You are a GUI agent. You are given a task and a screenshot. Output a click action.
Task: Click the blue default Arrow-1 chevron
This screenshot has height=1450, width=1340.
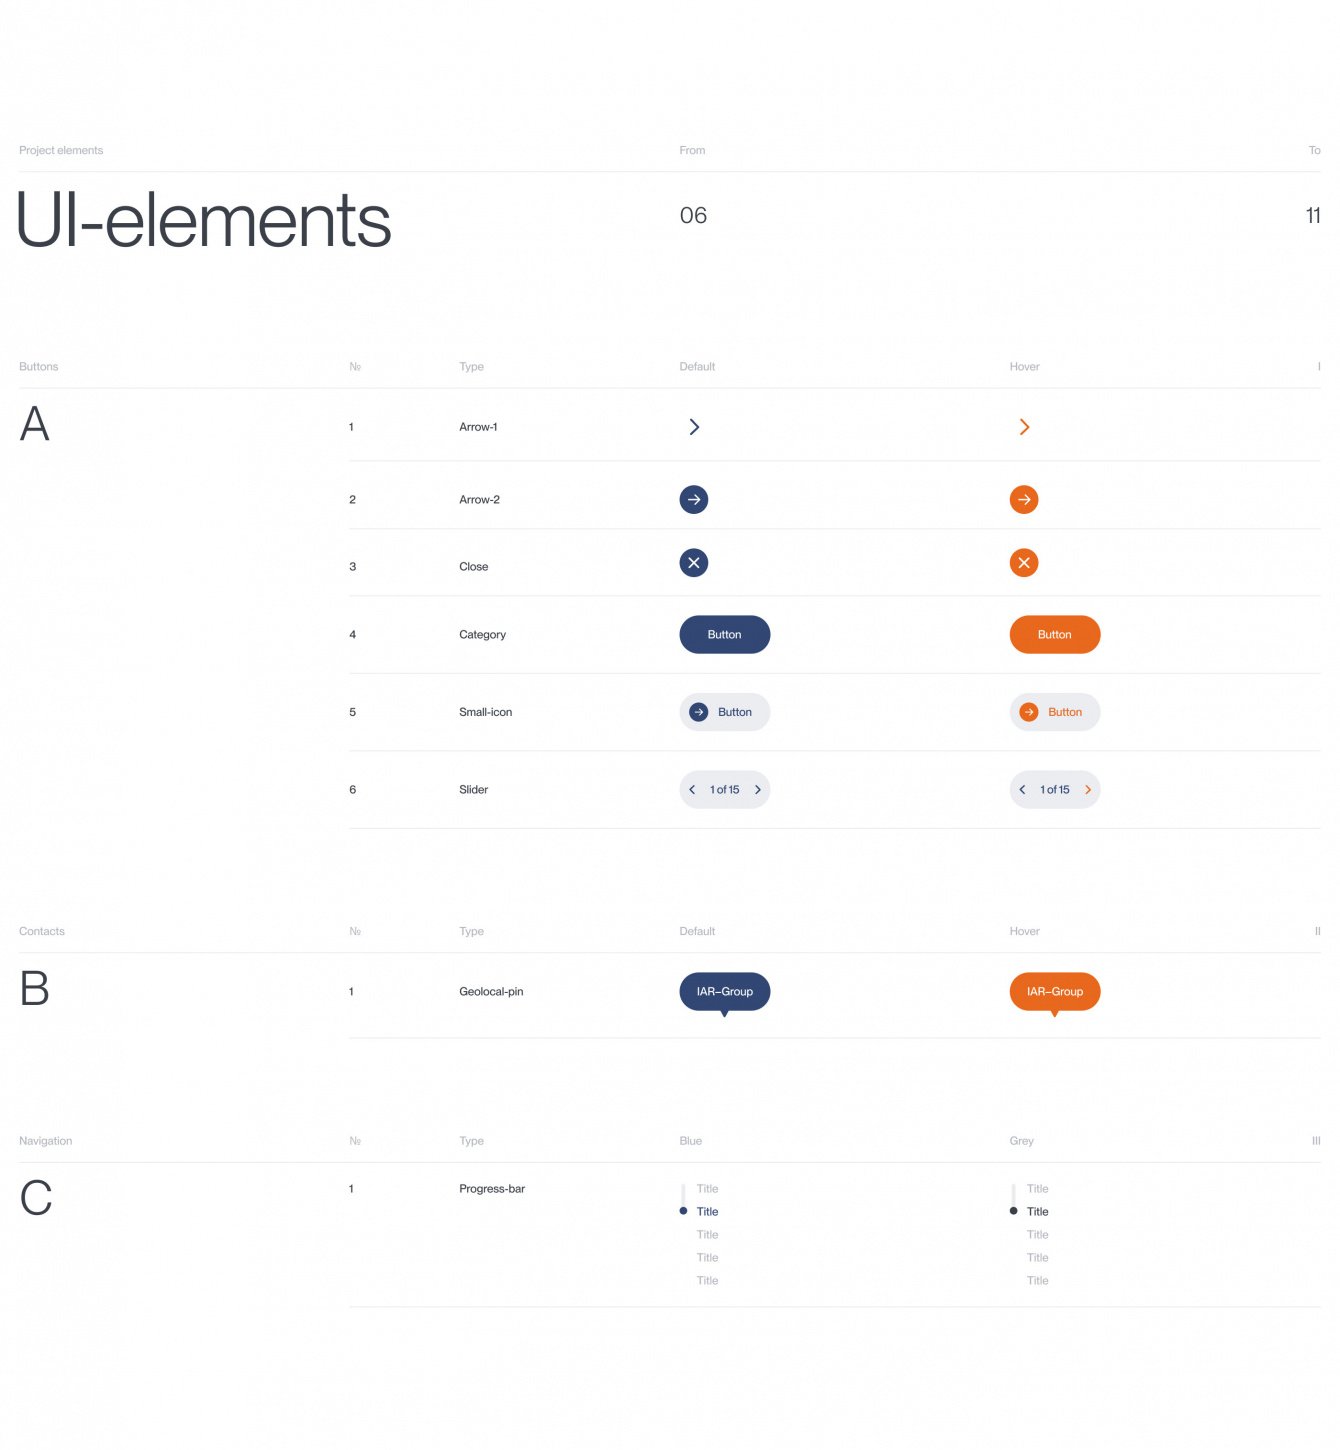[694, 427]
